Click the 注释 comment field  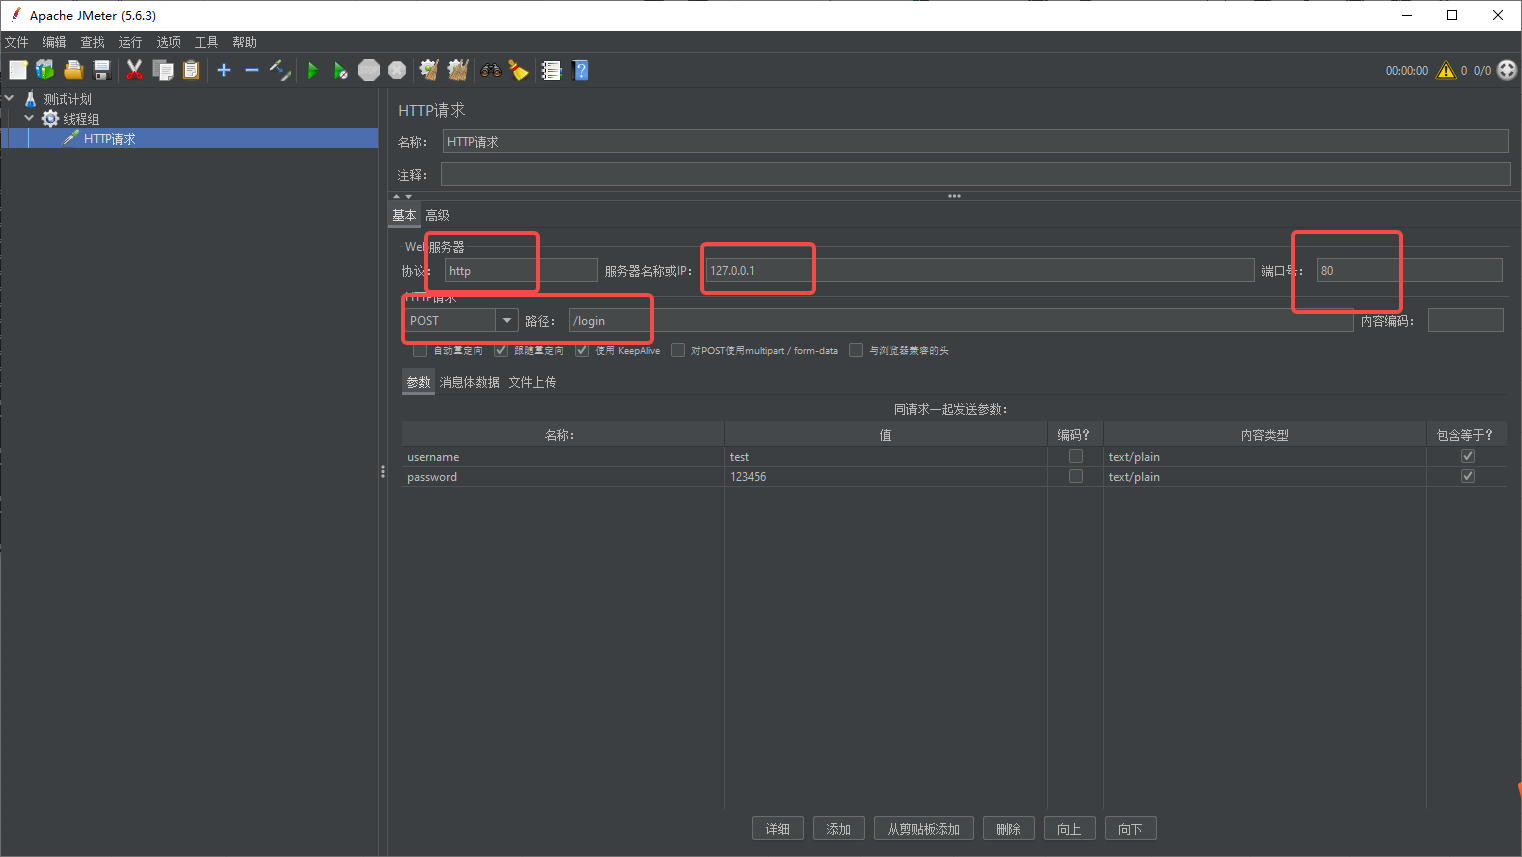(976, 174)
